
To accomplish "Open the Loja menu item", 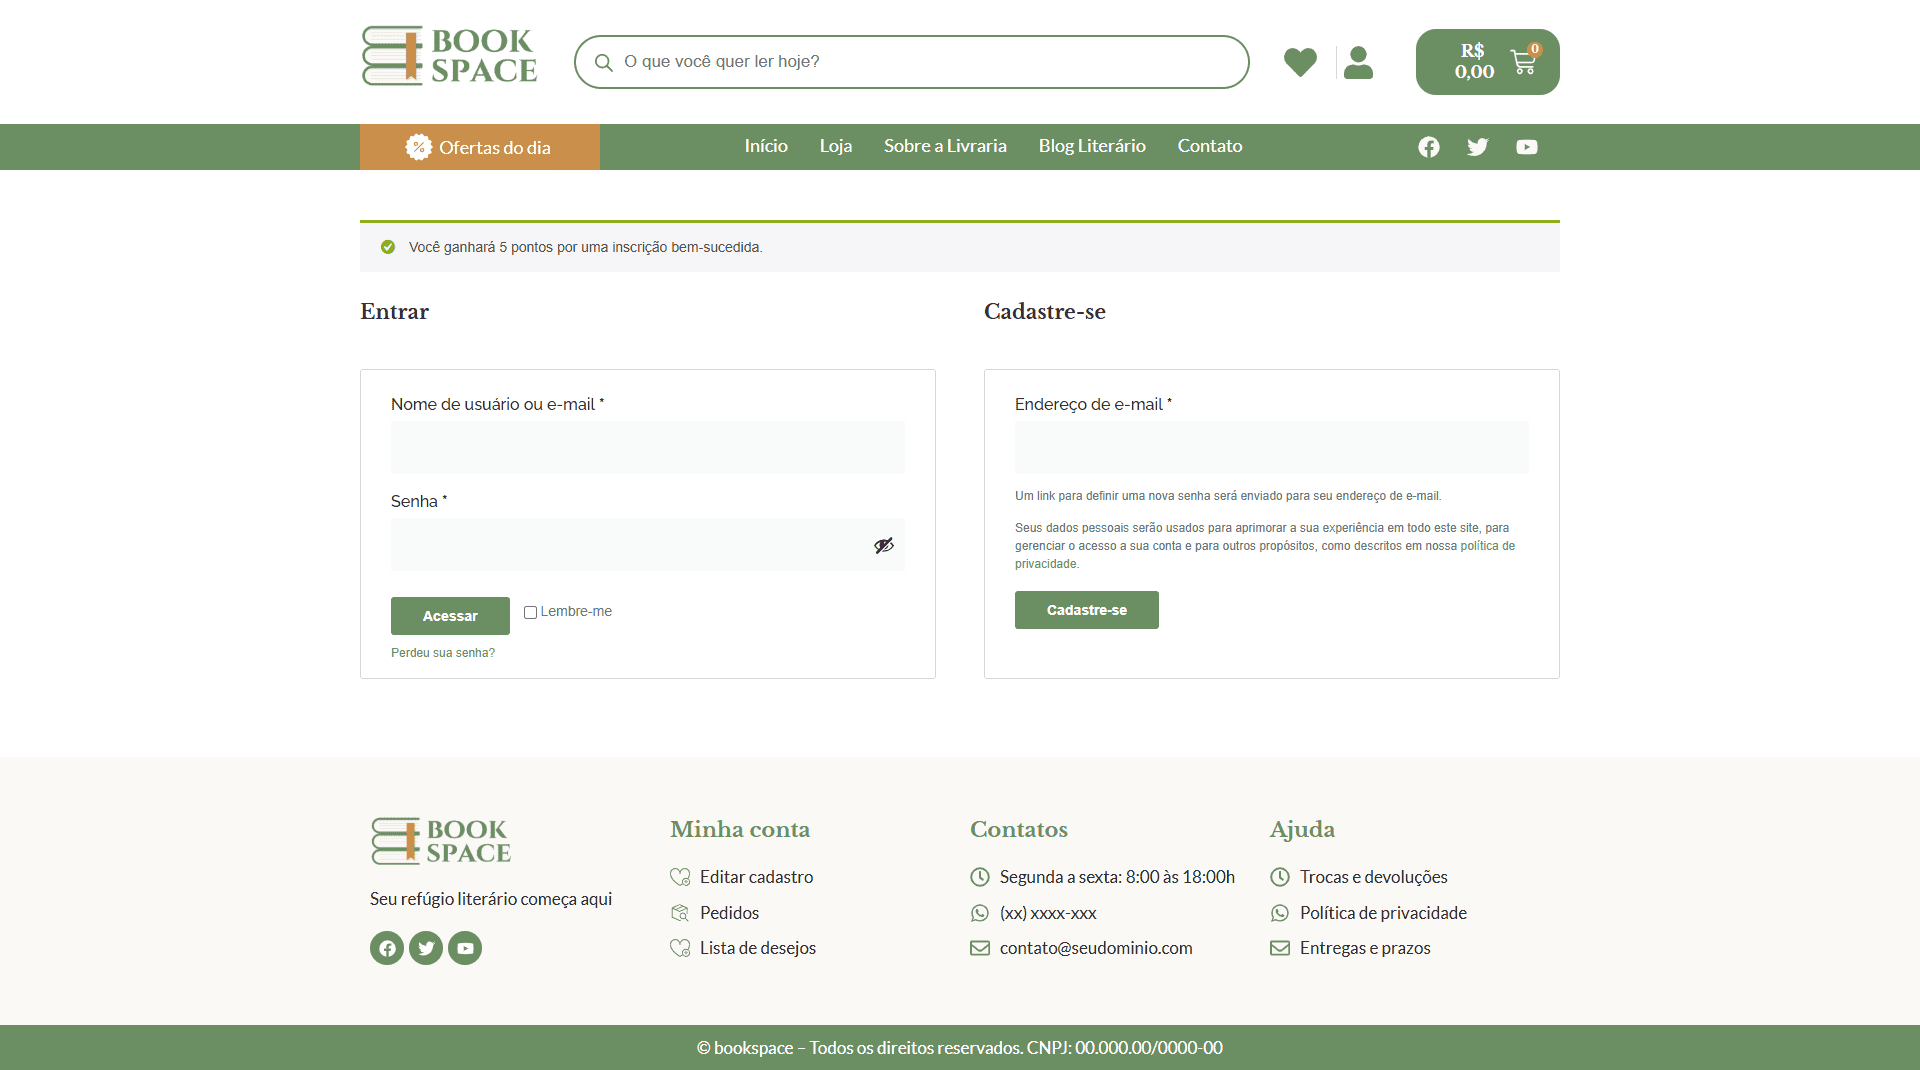I will pyautogui.click(x=835, y=146).
